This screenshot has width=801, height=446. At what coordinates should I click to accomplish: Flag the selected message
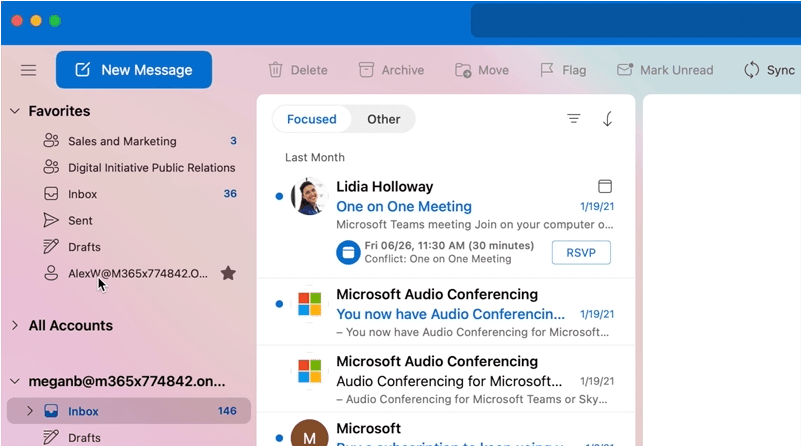coord(547,70)
